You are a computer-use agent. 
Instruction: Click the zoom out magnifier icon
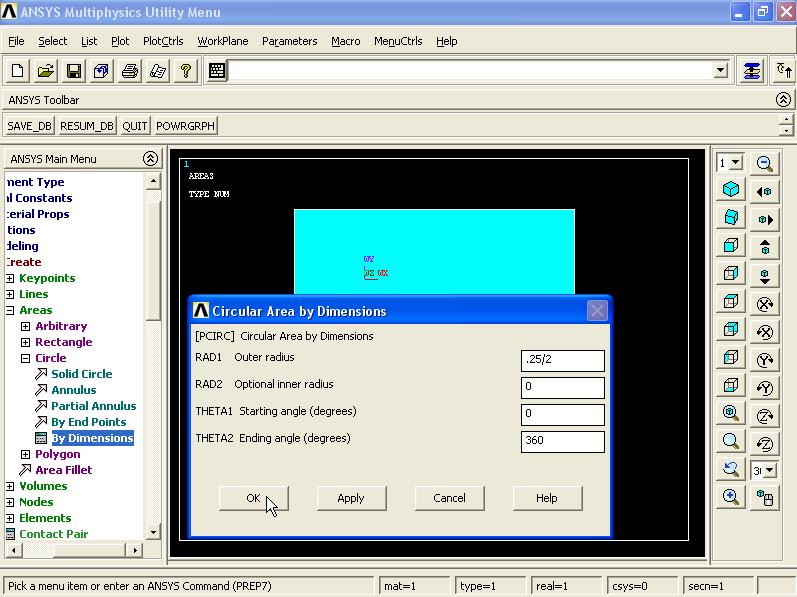(764, 163)
